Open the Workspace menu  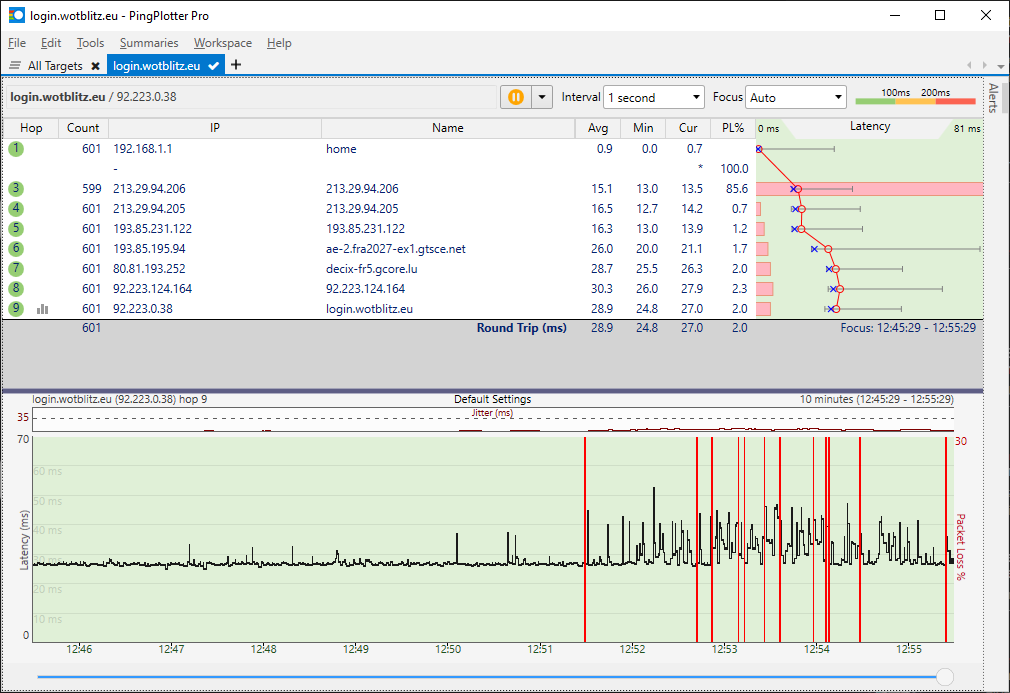pos(223,43)
